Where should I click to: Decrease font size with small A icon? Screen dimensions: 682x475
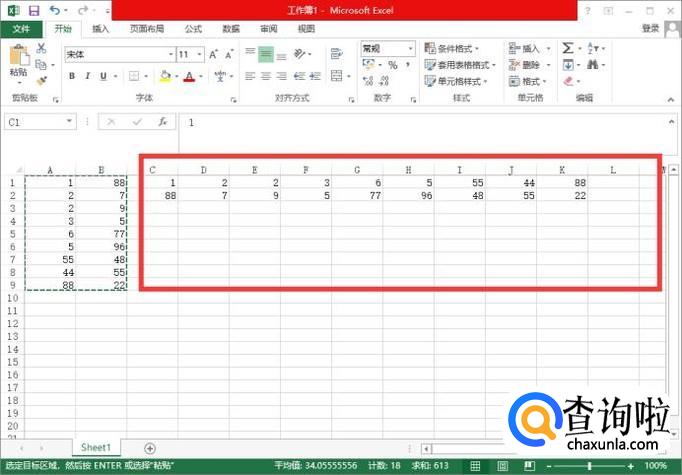229,54
